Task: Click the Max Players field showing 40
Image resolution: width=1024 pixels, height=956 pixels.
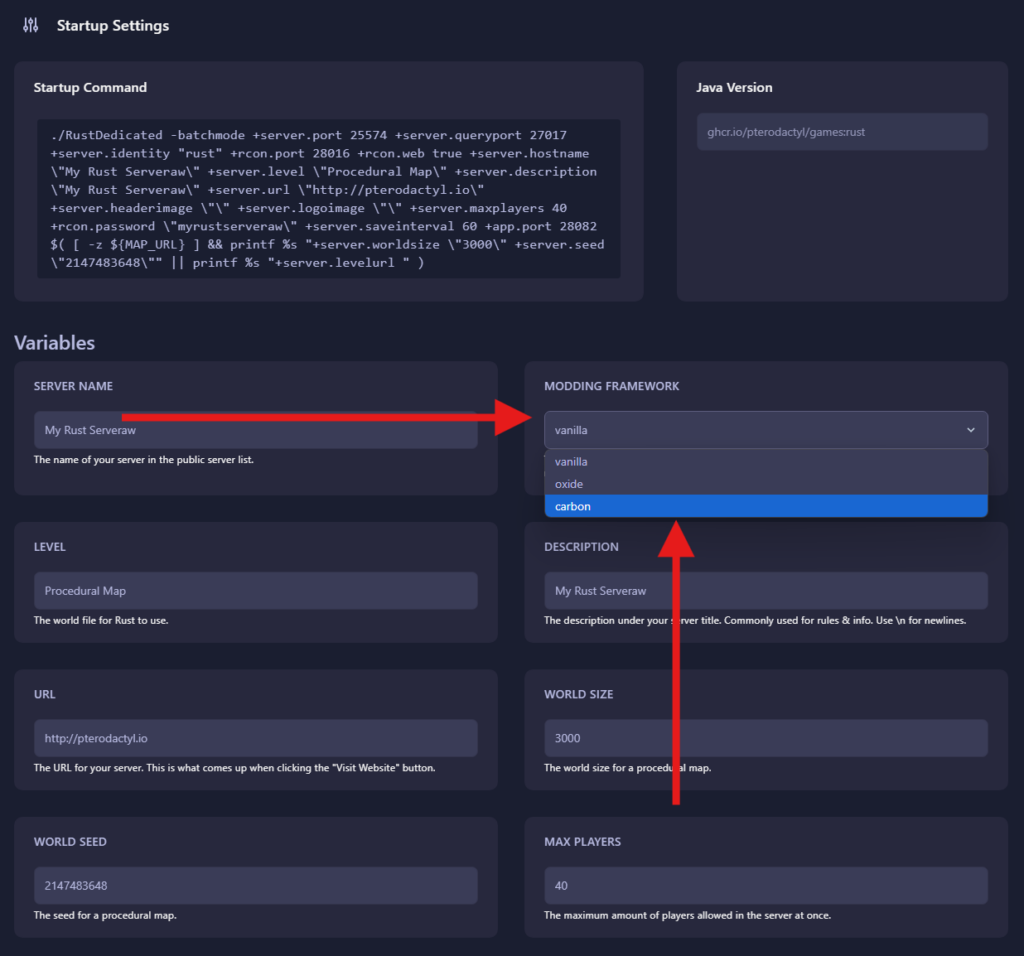Action: point(765,886)
